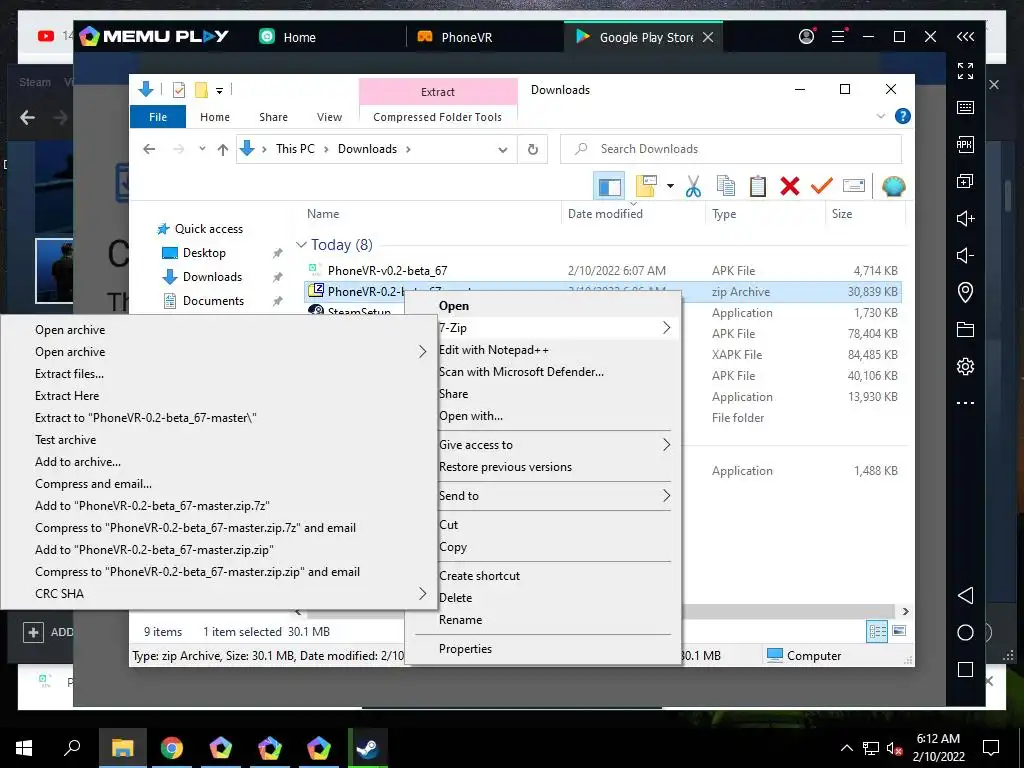Click the new folder icon in Explorer toolbar
The image size is (1024, 768).
pyautogui.click(x=646, y=187)
